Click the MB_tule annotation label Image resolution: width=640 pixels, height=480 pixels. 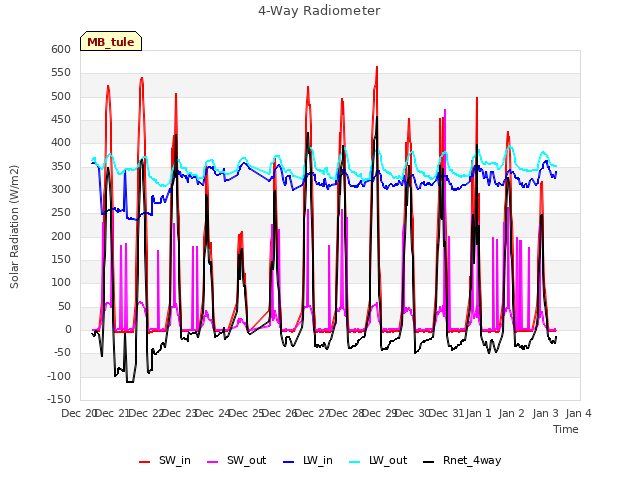111,41
